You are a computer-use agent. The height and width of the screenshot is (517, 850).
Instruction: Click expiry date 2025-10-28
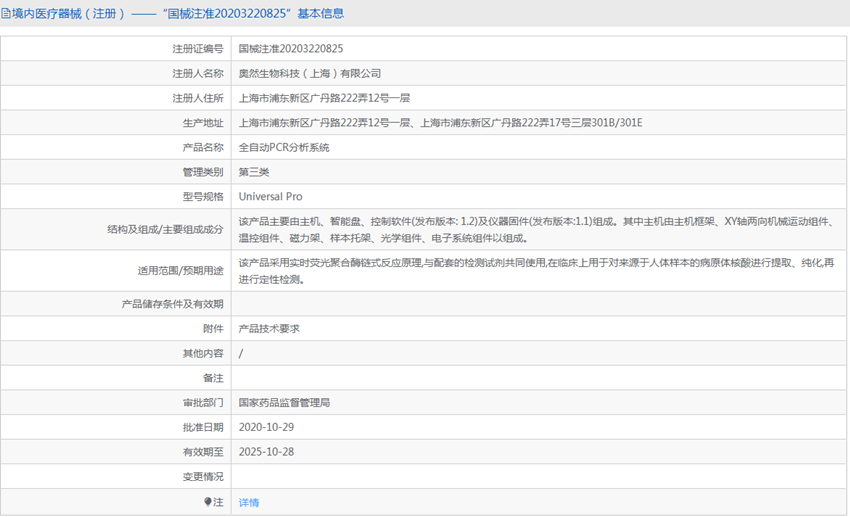pos(267,452)
